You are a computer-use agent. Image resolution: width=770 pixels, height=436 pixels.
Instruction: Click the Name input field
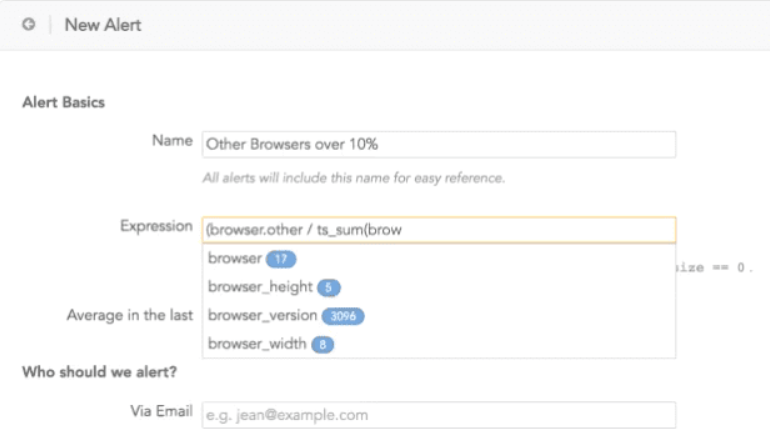pyautogui.click(x=439, y=144)
